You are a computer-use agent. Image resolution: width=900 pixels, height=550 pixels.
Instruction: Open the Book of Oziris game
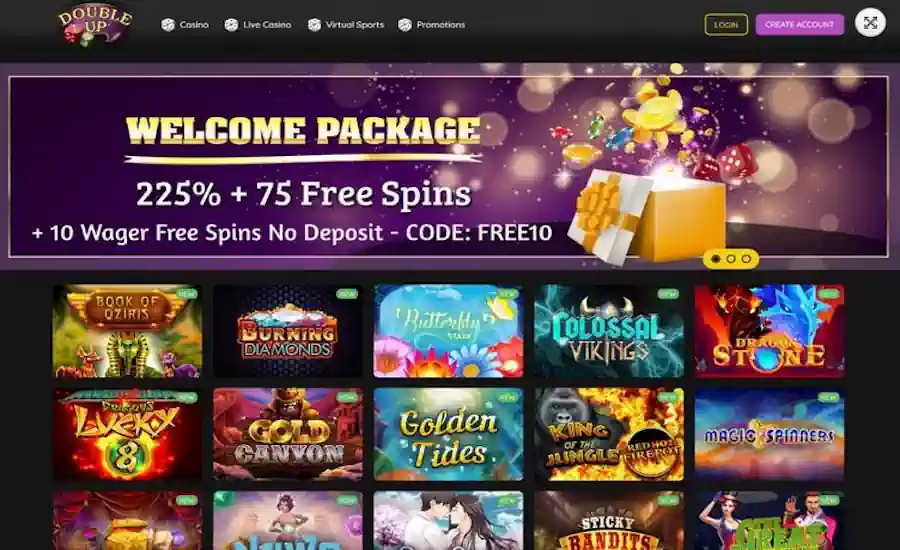click(127, 331)
